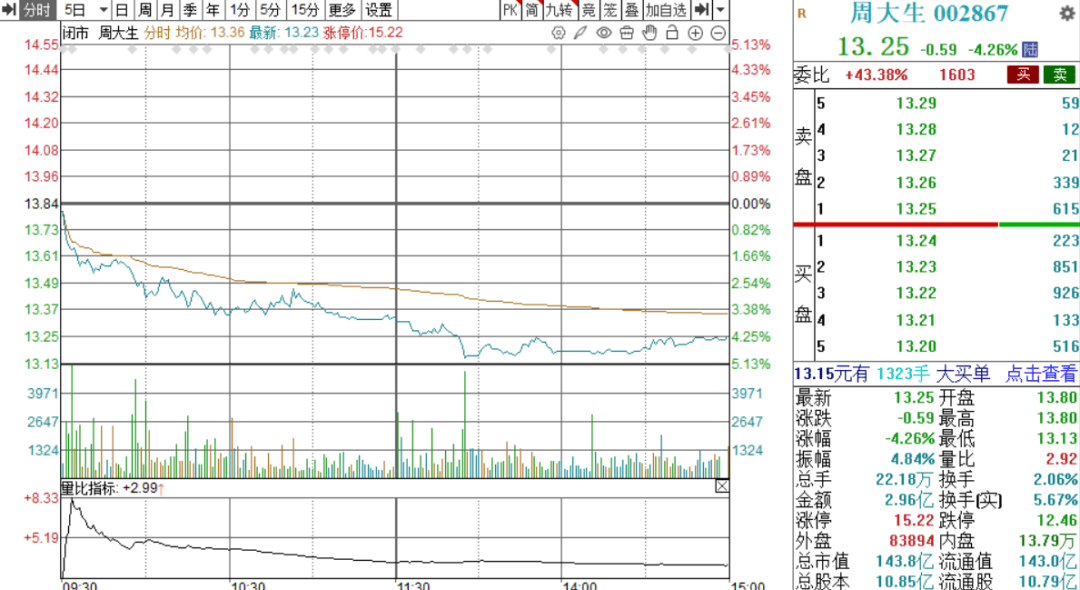Image resolution: width=1080 pixels, height=590 pixels.
Task: Open the gear settings icon above the chart
Action: (559, 33)
